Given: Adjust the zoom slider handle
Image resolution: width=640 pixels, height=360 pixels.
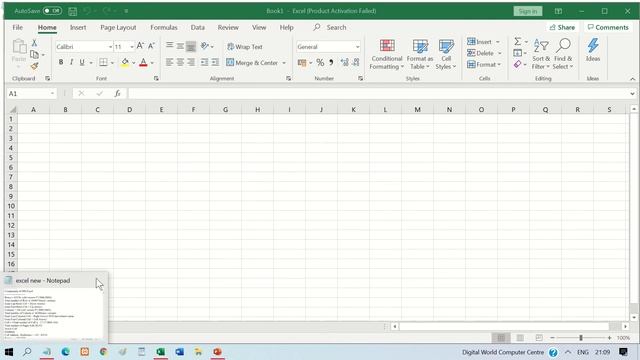Looking at the screenshot, I should point(581,338).
